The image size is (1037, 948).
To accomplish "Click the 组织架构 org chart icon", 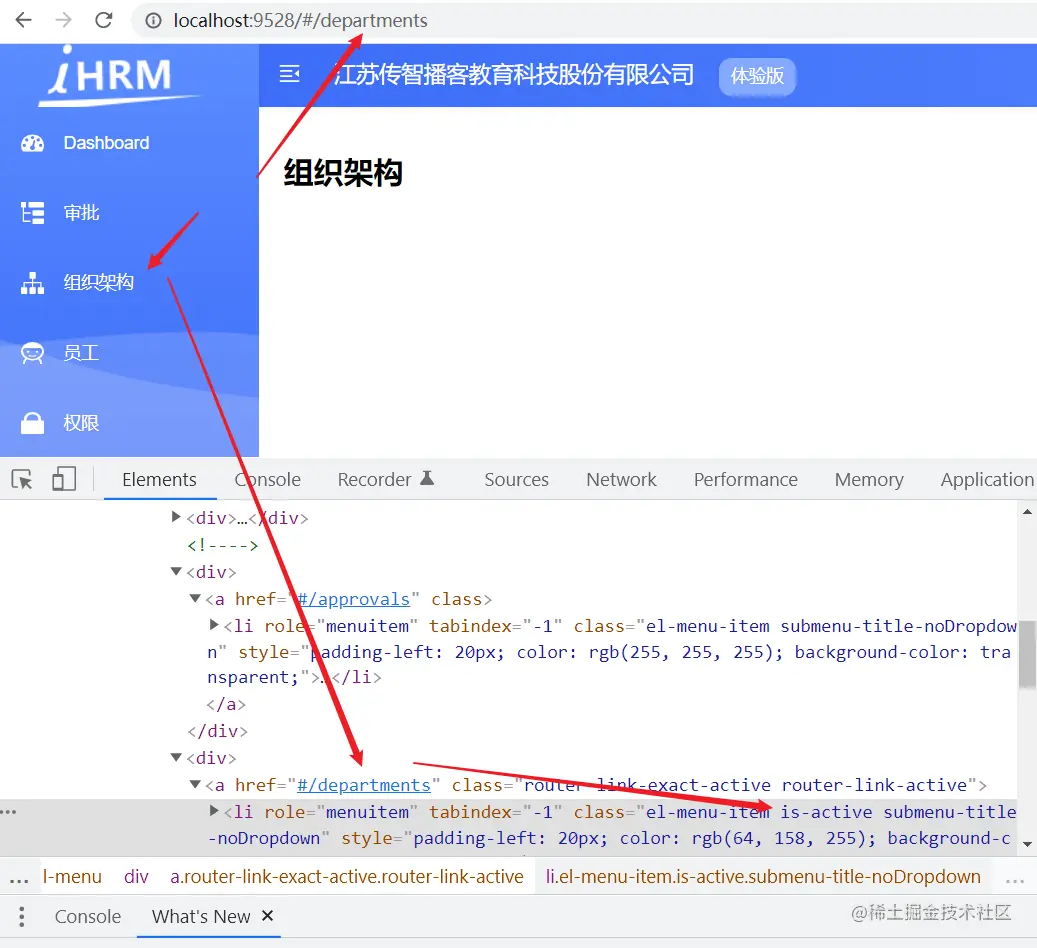I will (x=32, y=283).
